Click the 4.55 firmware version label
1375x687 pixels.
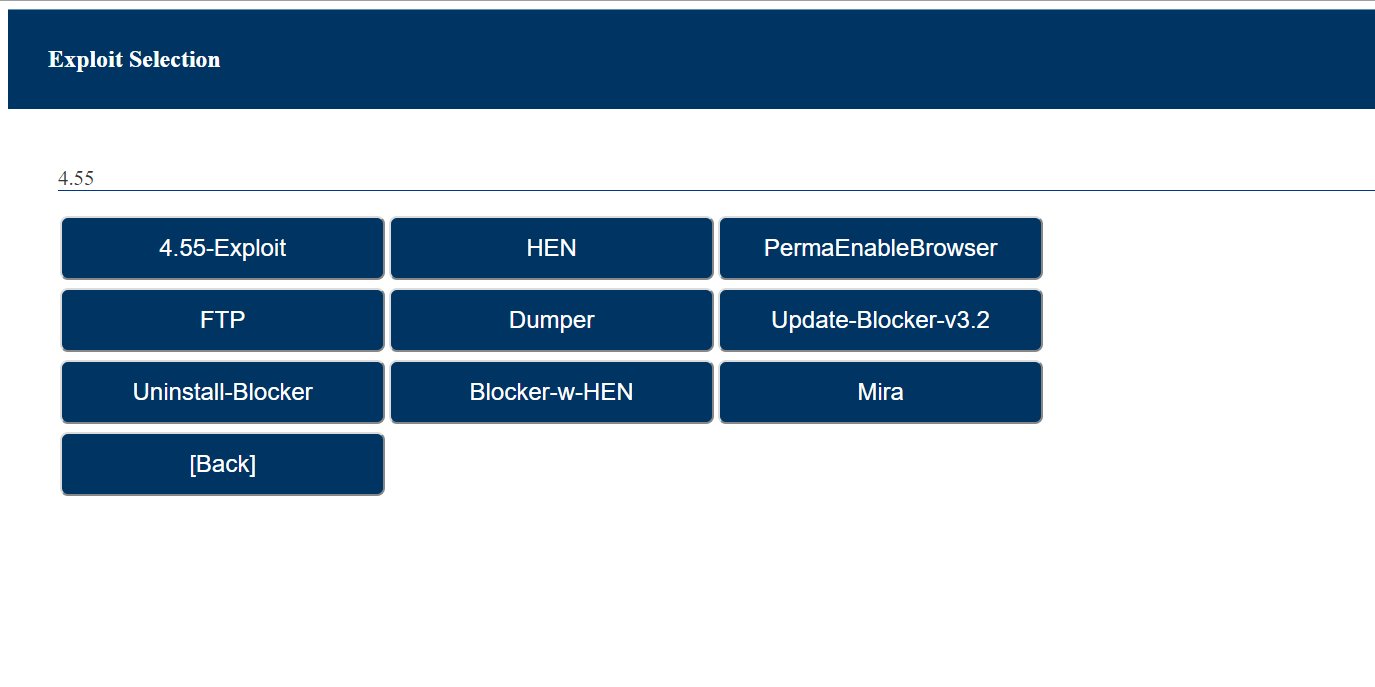(x=76, y=179)
